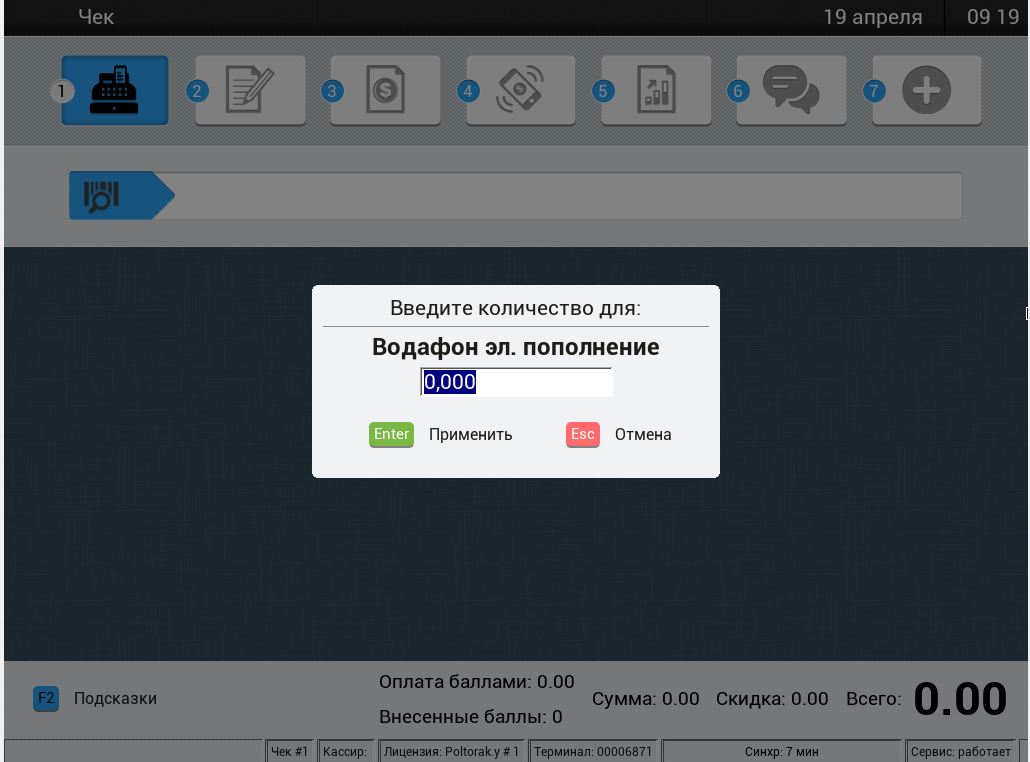Open the chat messages section (tab 6)
The width and height of the screenshot is (1030, 762).
[x=792, y=90]
